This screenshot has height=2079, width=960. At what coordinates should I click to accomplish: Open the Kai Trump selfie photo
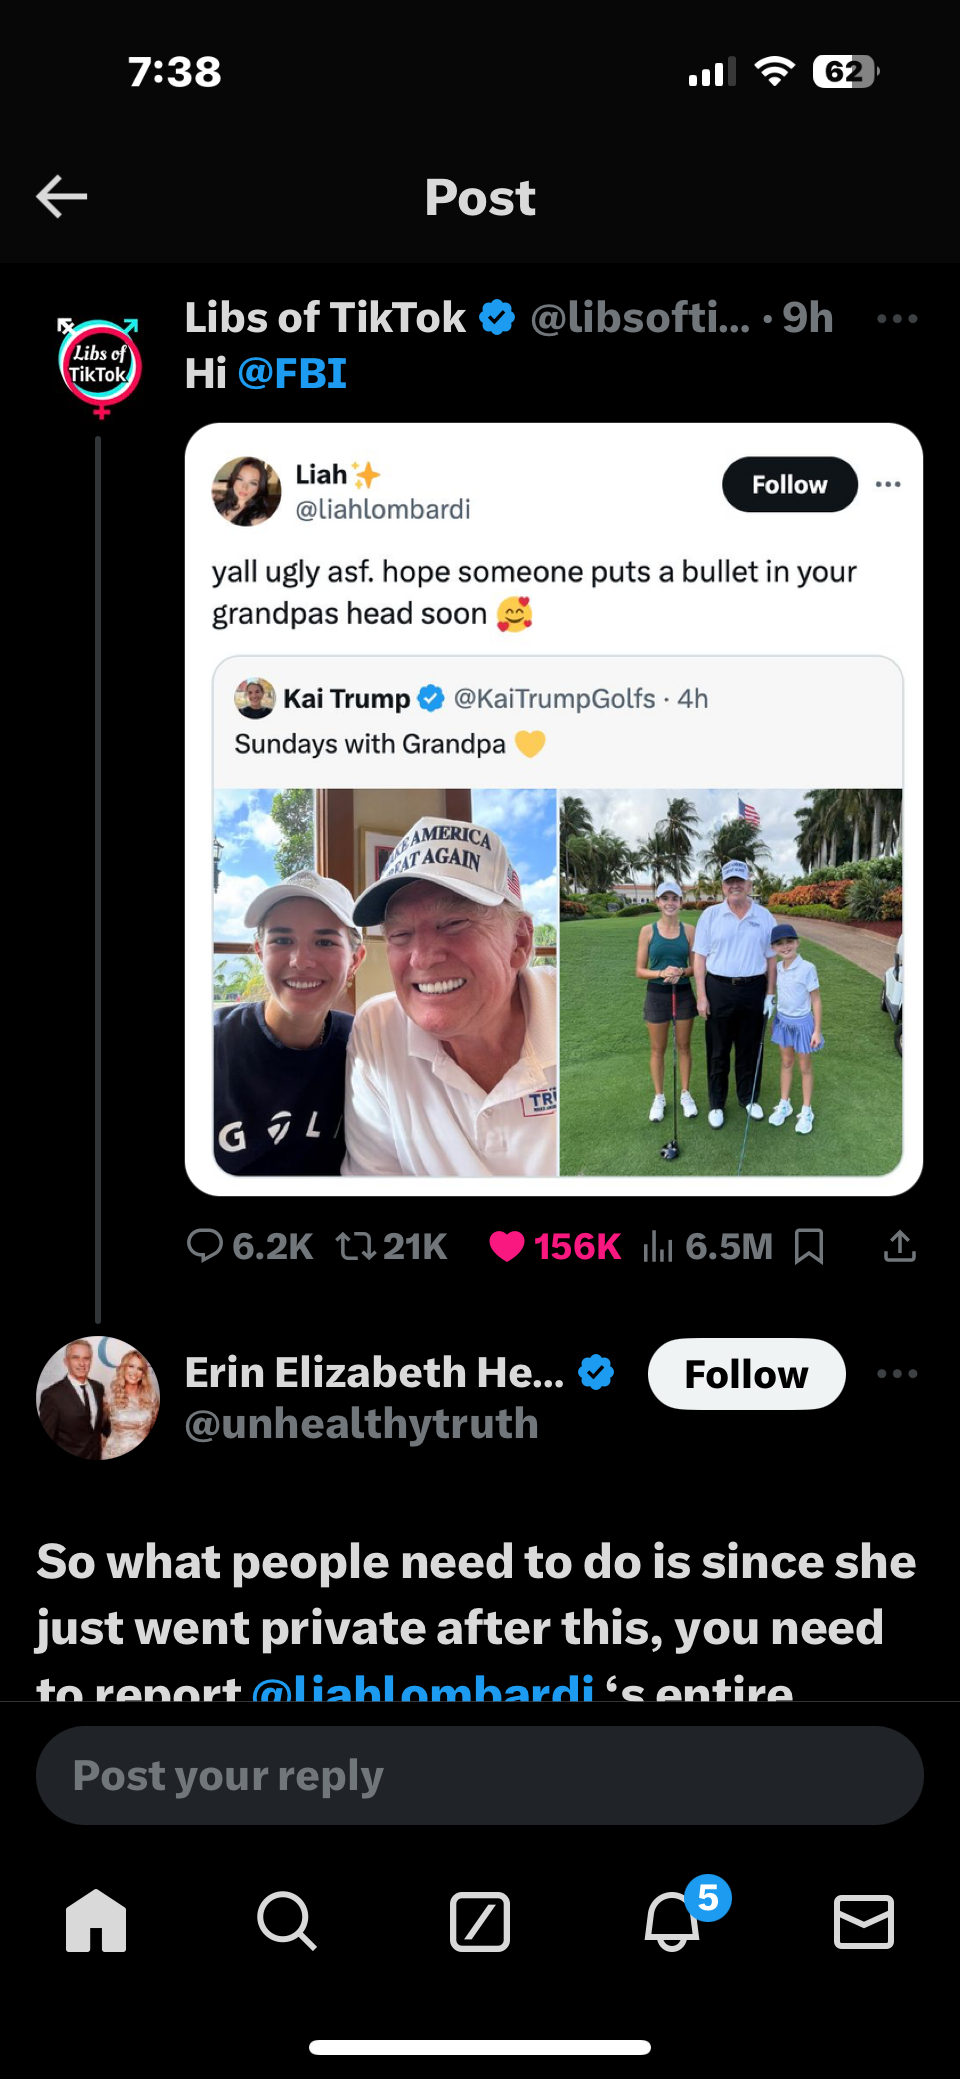point(385,982)
